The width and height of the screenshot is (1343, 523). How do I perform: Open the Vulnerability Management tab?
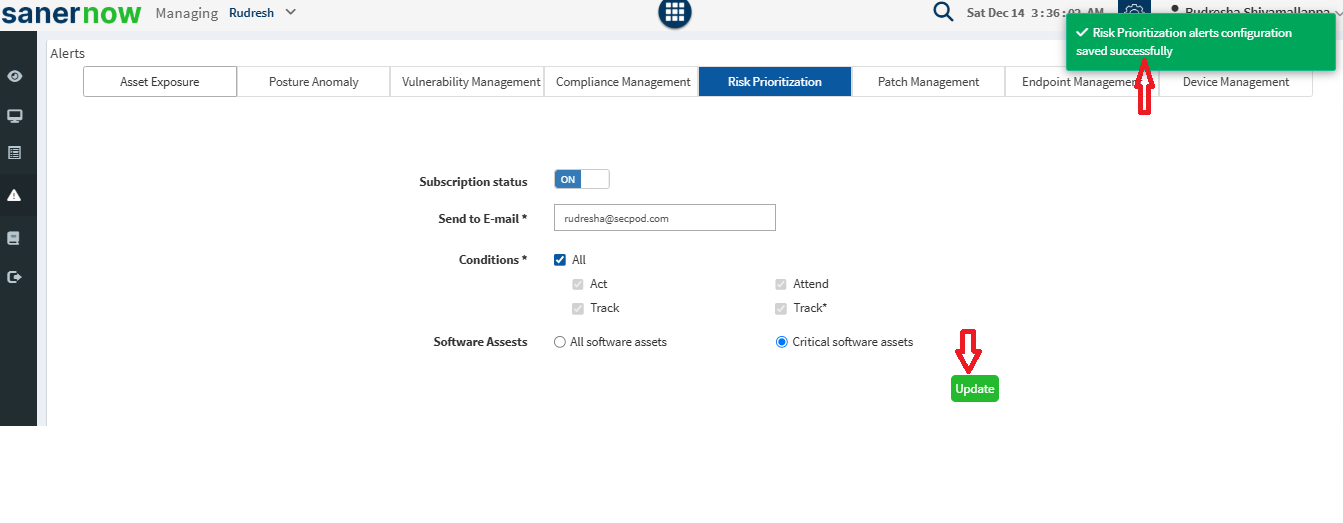(x=471, y=82)
